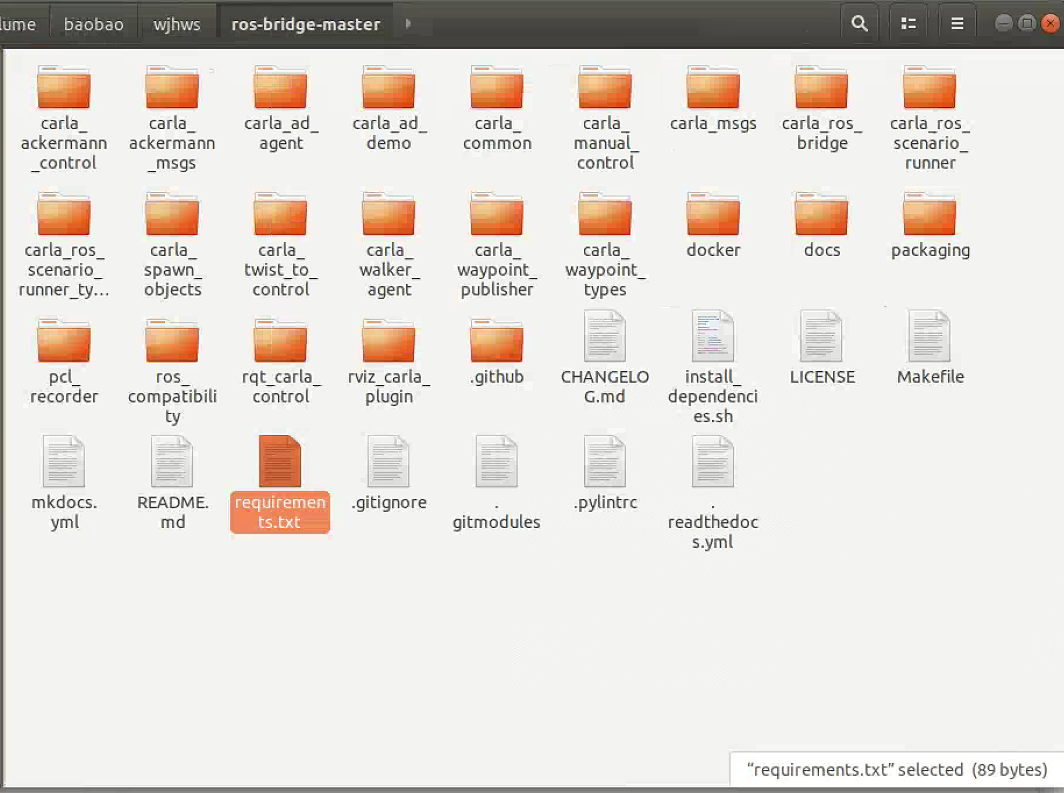Minimize the file manager window

point(1004,24)
